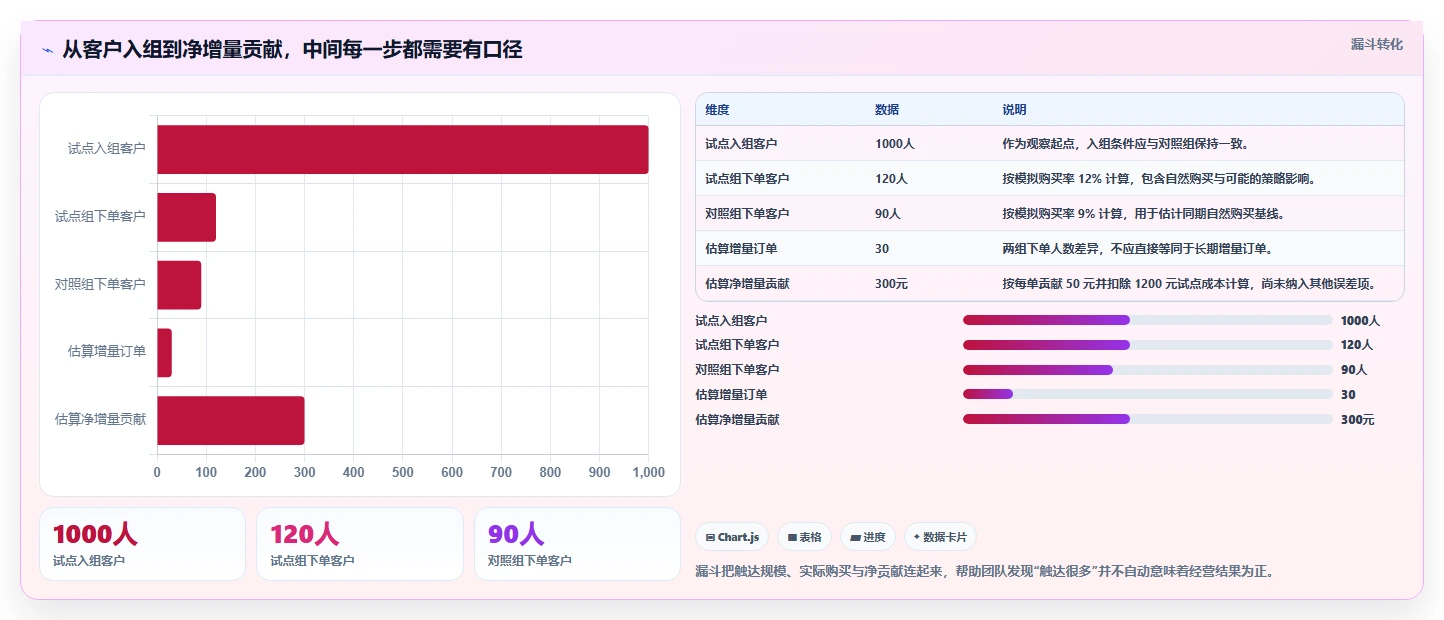The image size is (1444, 620).
Task: Click the 估算净增量贡献 y-axis label in the chart
Action: point(100,420)
